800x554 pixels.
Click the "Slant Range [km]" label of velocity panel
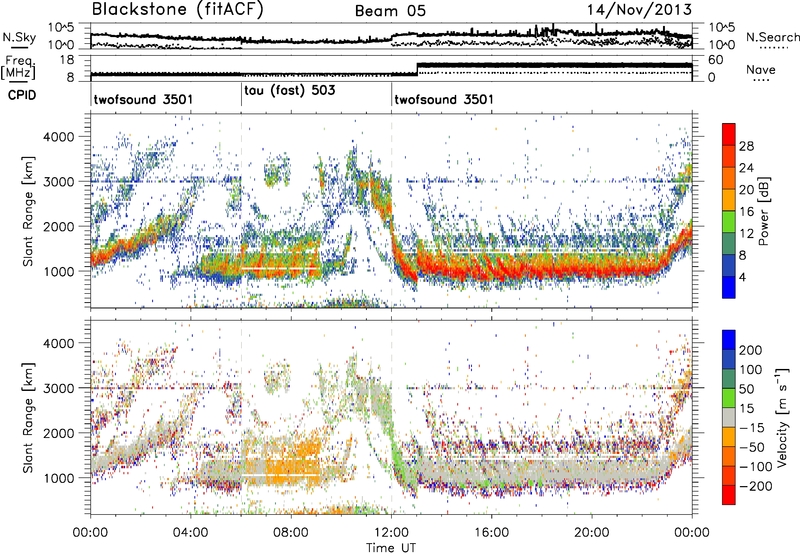[28, 417]
